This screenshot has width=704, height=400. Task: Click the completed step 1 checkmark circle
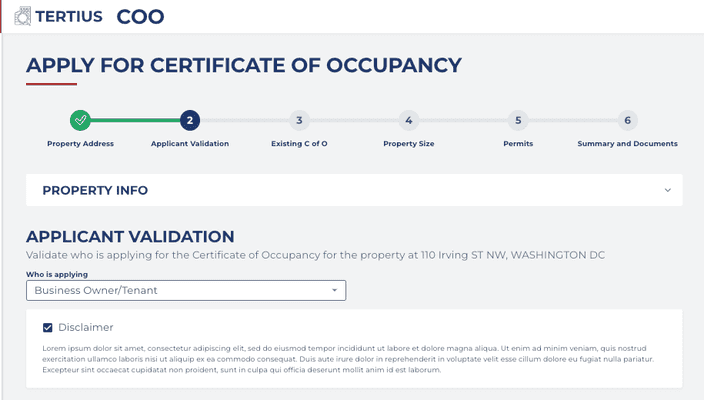tap(81, 120)
